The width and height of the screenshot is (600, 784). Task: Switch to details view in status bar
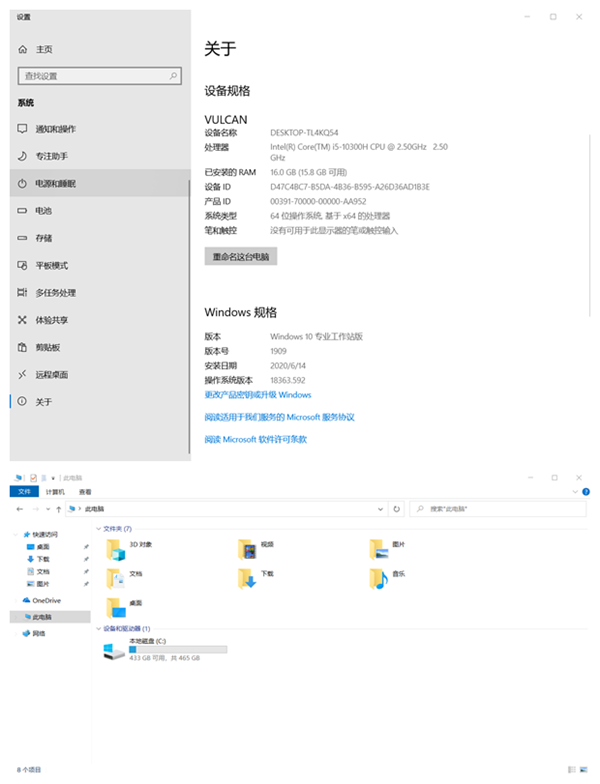572,770
